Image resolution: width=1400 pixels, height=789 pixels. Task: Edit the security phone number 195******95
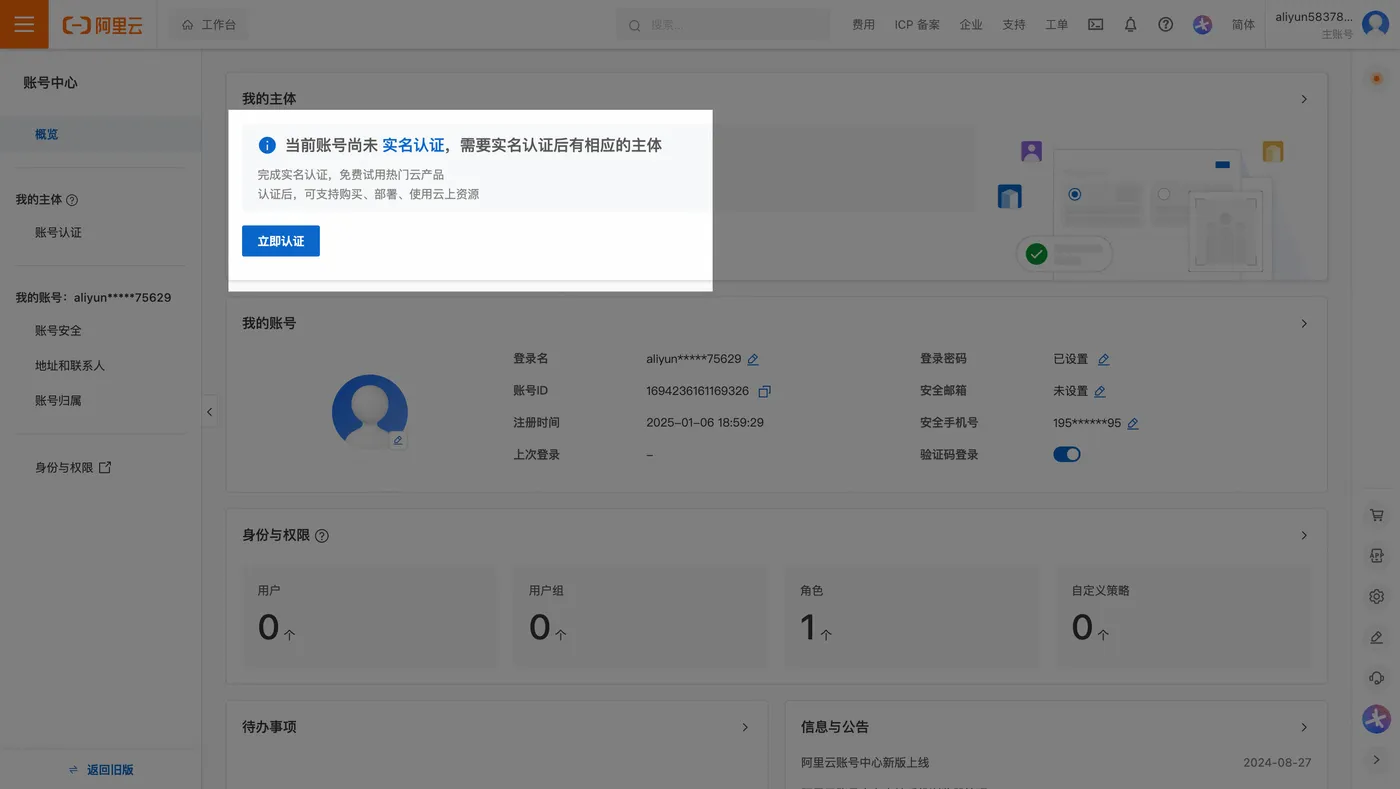(1133, 423)
